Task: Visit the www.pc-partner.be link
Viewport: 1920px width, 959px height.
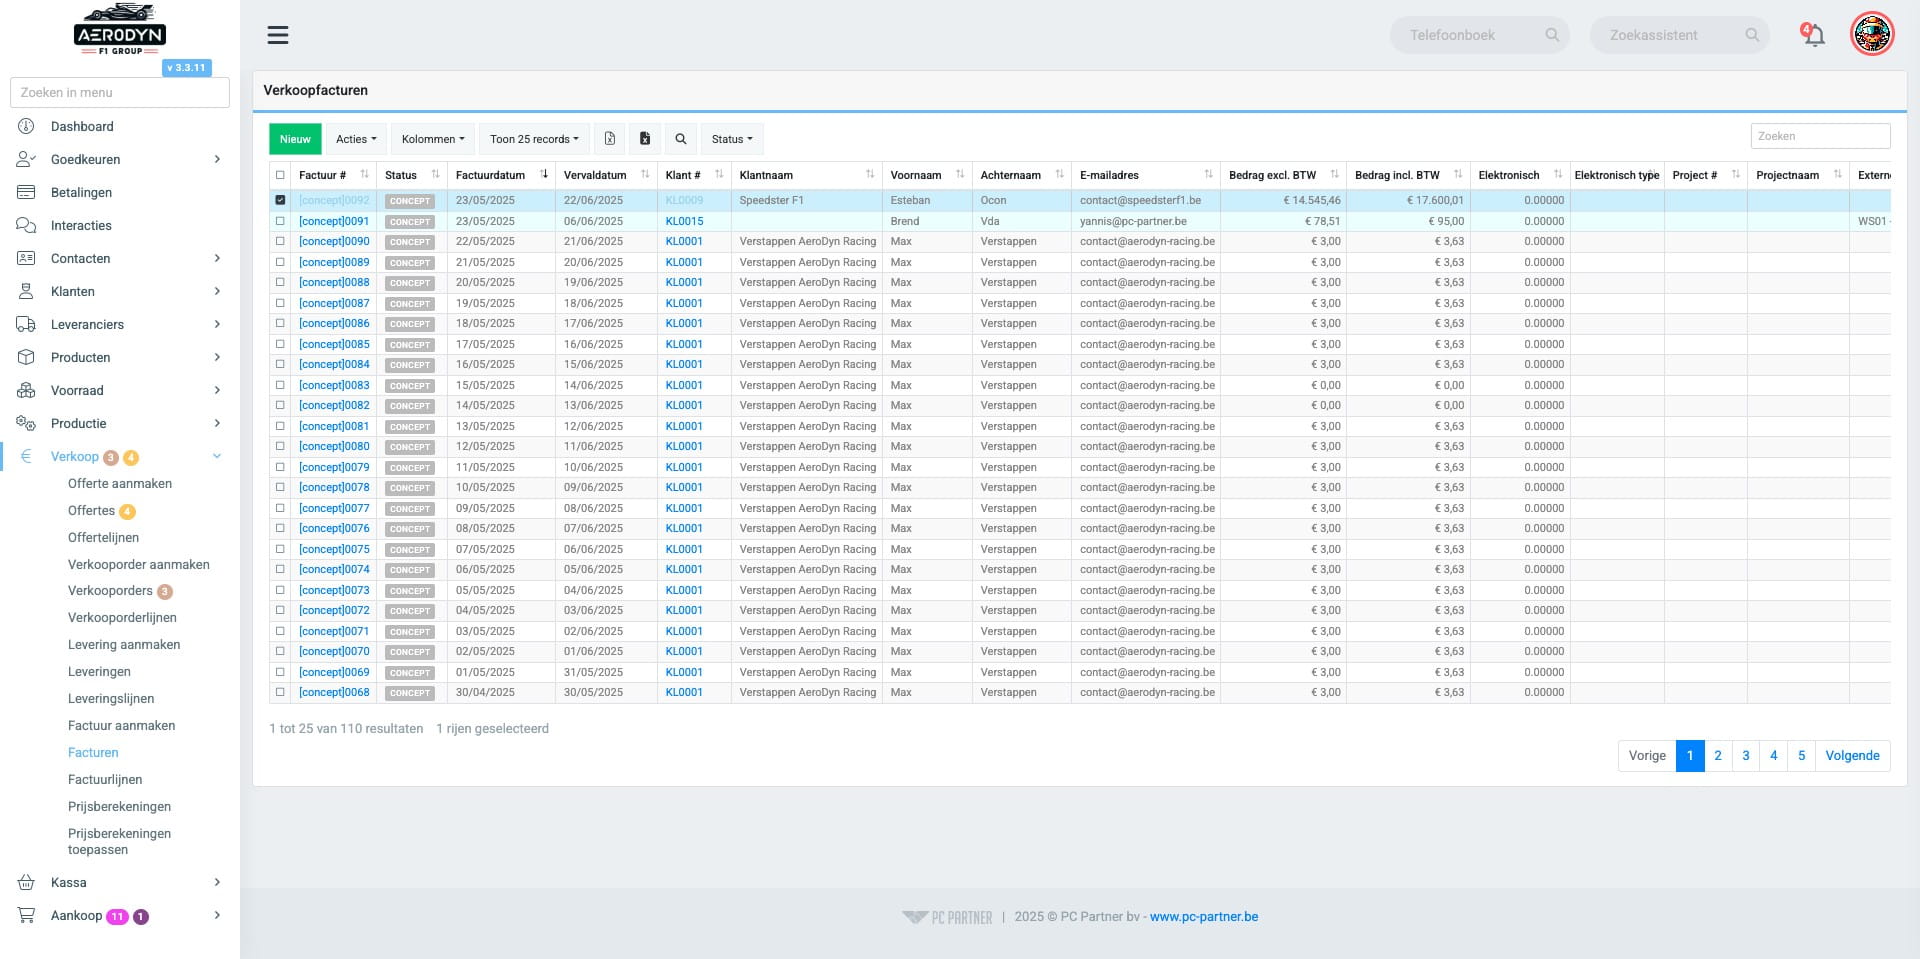Action: (x=1204, y=916)
